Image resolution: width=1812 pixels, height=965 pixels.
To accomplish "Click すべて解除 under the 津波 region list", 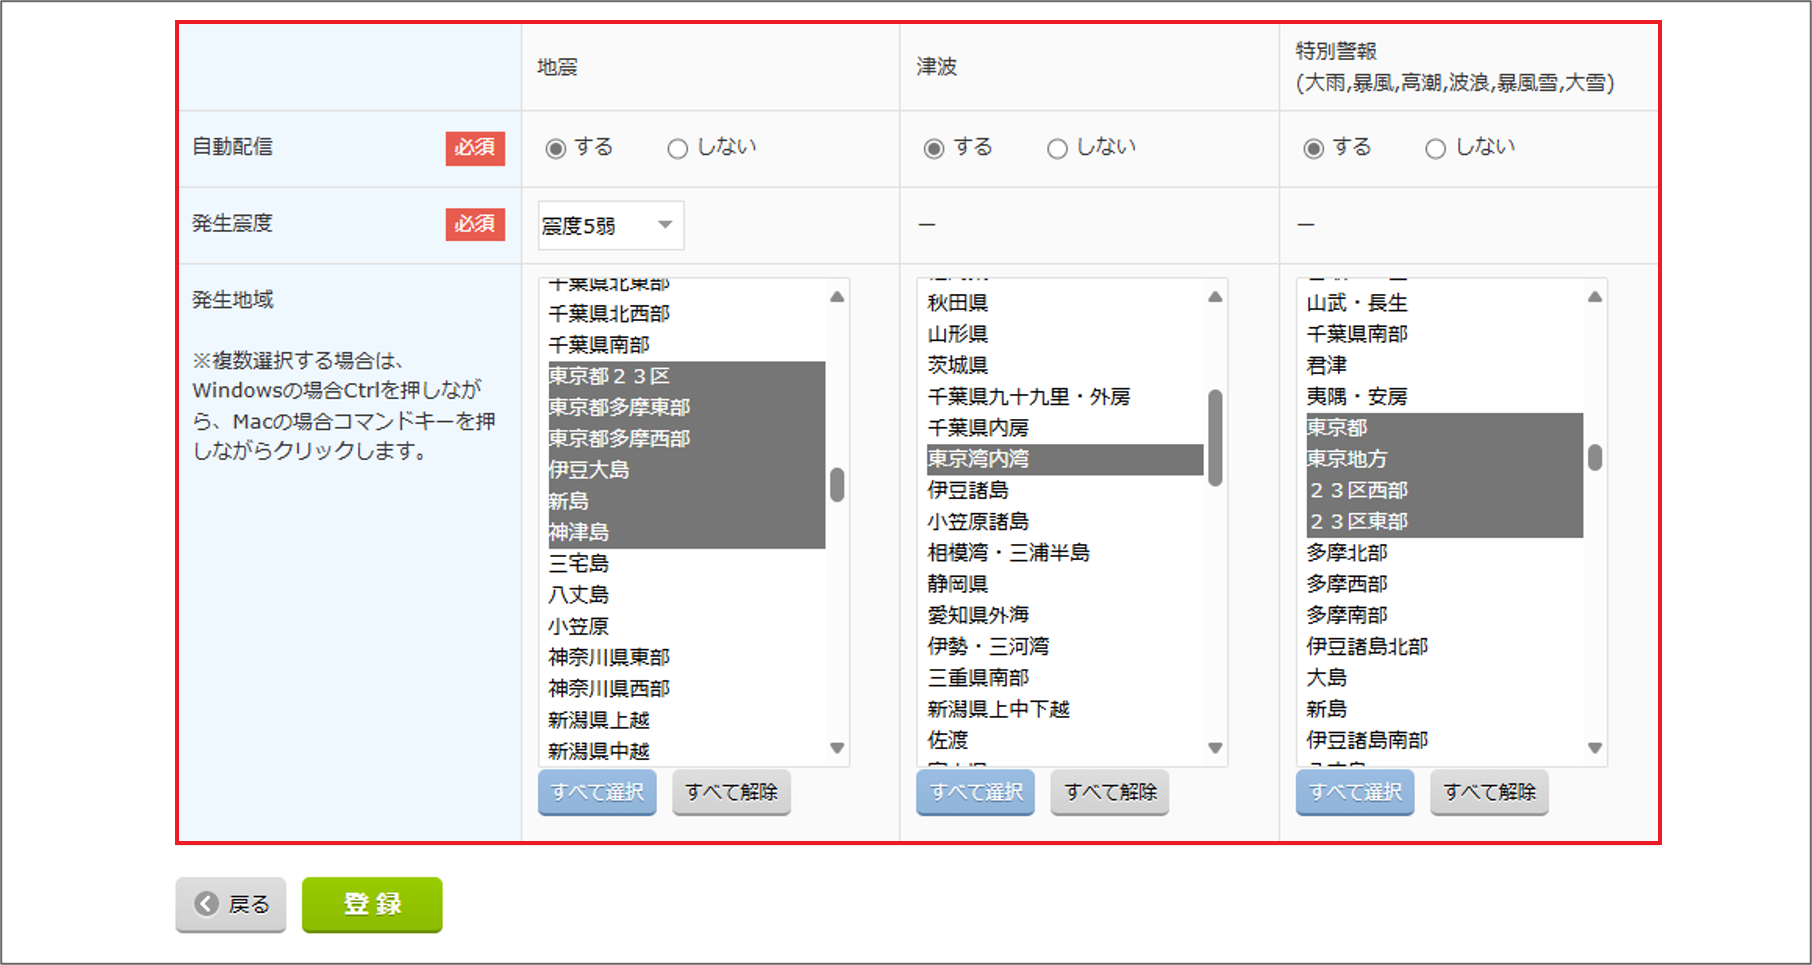I will tap(1110, 792).
